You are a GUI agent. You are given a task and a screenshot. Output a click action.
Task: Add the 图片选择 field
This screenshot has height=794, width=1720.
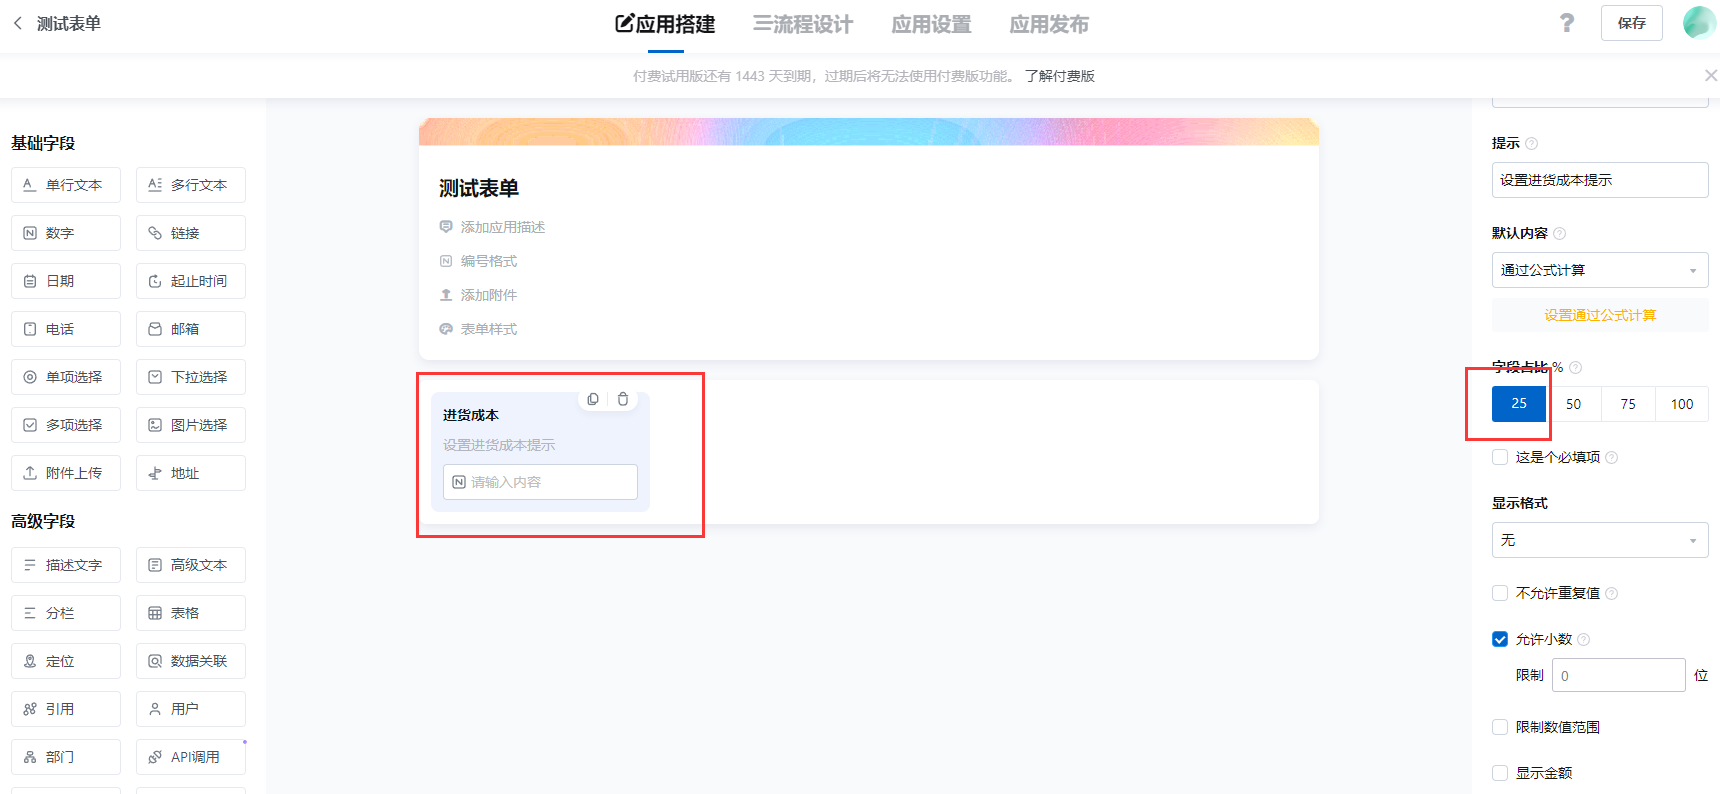coord(191,425)
